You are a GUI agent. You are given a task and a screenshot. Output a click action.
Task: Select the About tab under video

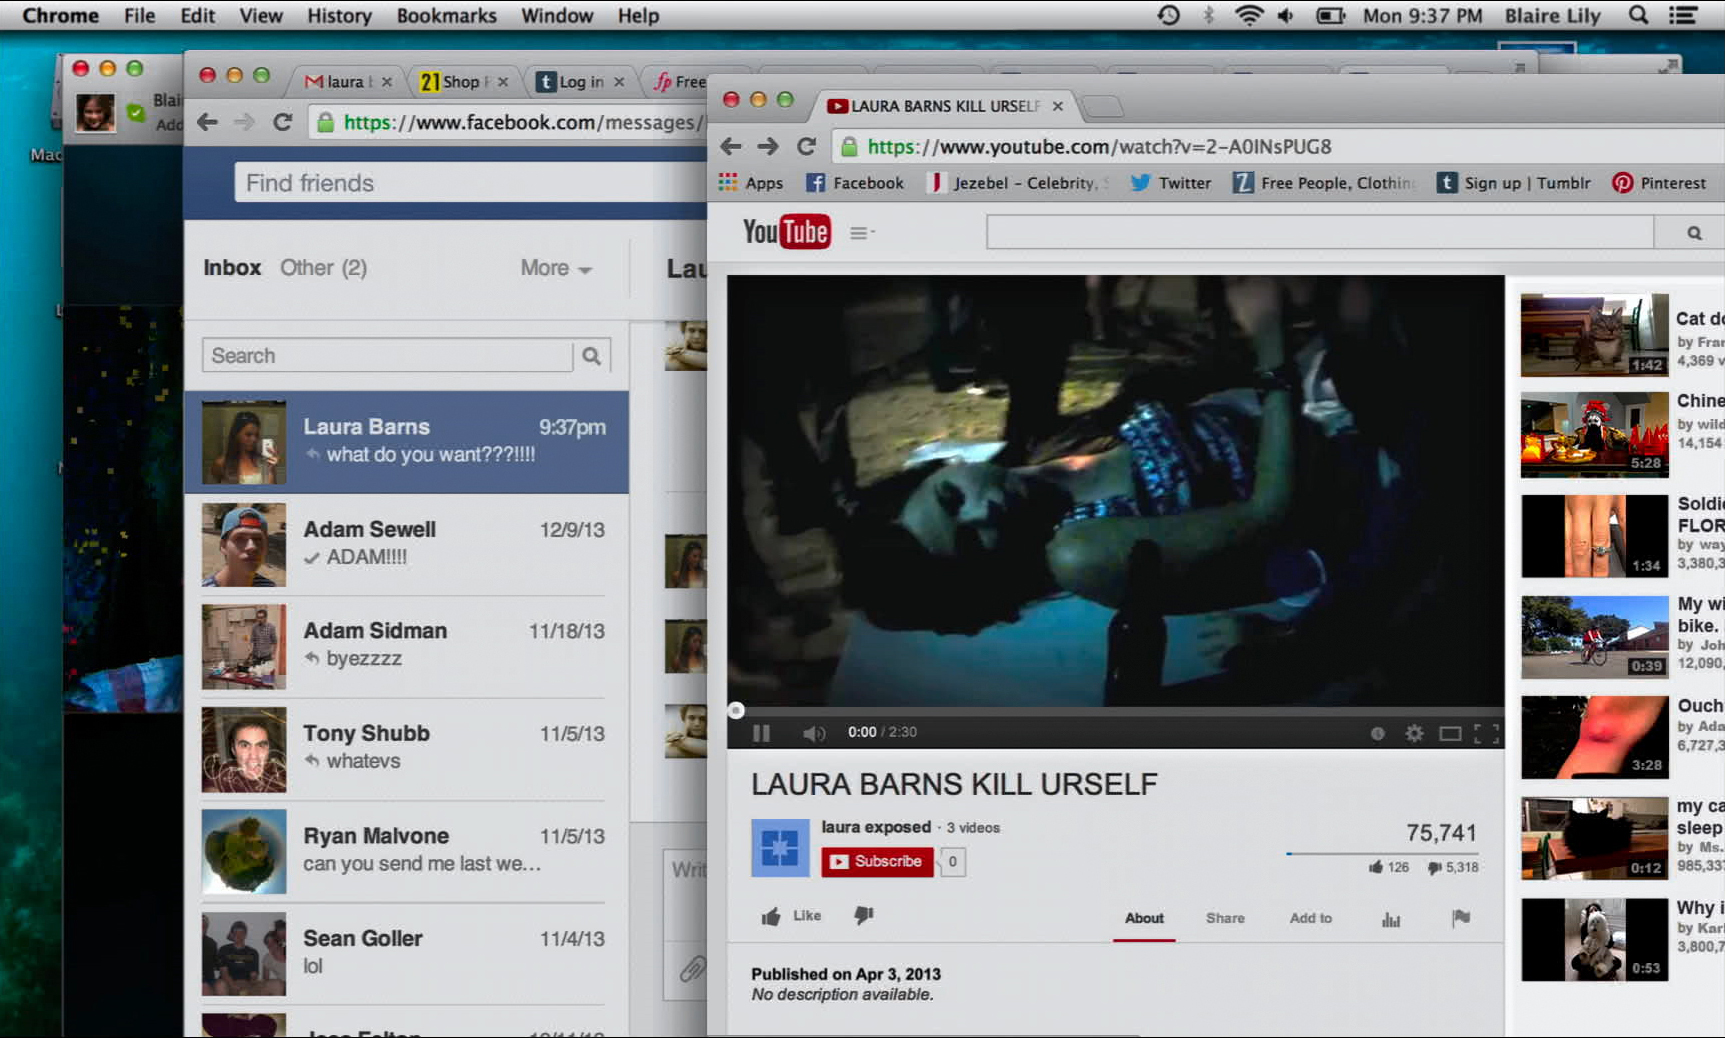pos(1144,918)
